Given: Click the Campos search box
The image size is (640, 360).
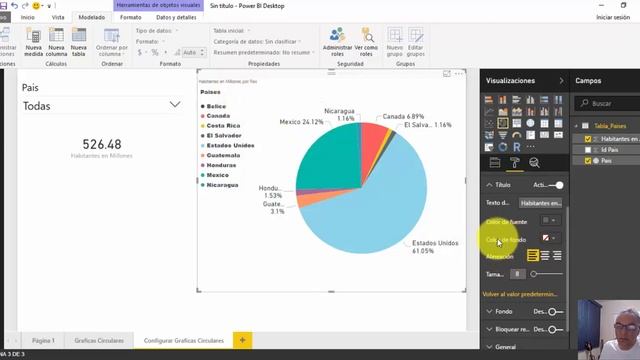Looking at the screenshot, I should point(608,104).
